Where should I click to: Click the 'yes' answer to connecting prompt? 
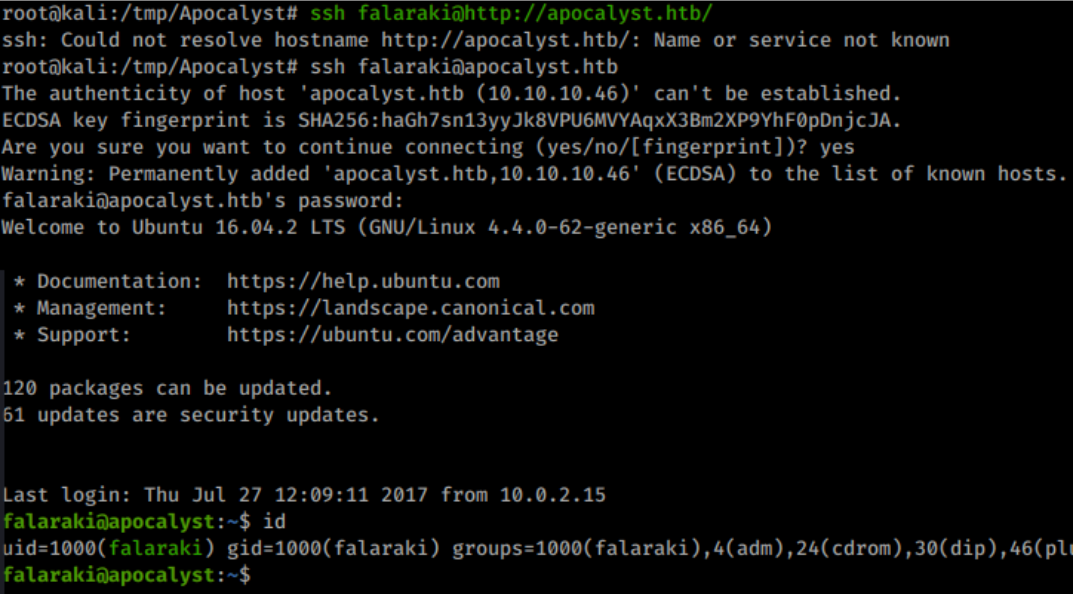(x=837, y=147)
